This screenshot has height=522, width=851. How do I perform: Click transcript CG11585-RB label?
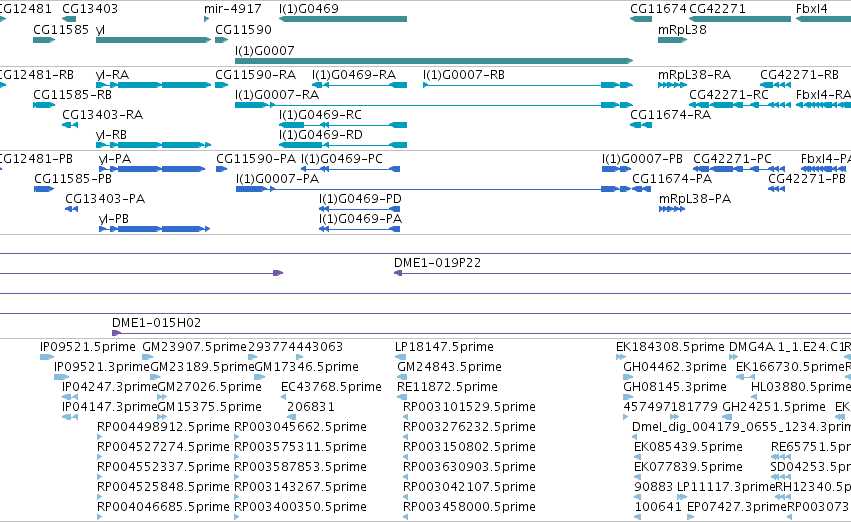pyautogui.click(x=72, y=95)
